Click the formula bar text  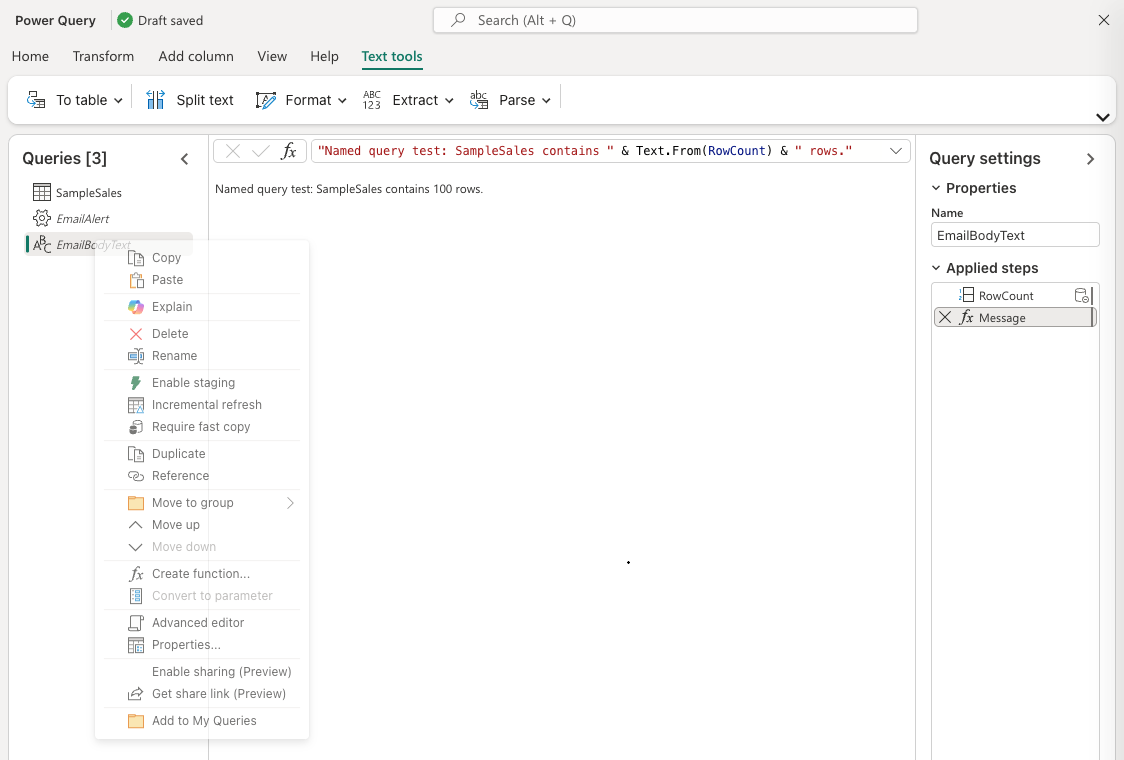(x=584, y=151)
